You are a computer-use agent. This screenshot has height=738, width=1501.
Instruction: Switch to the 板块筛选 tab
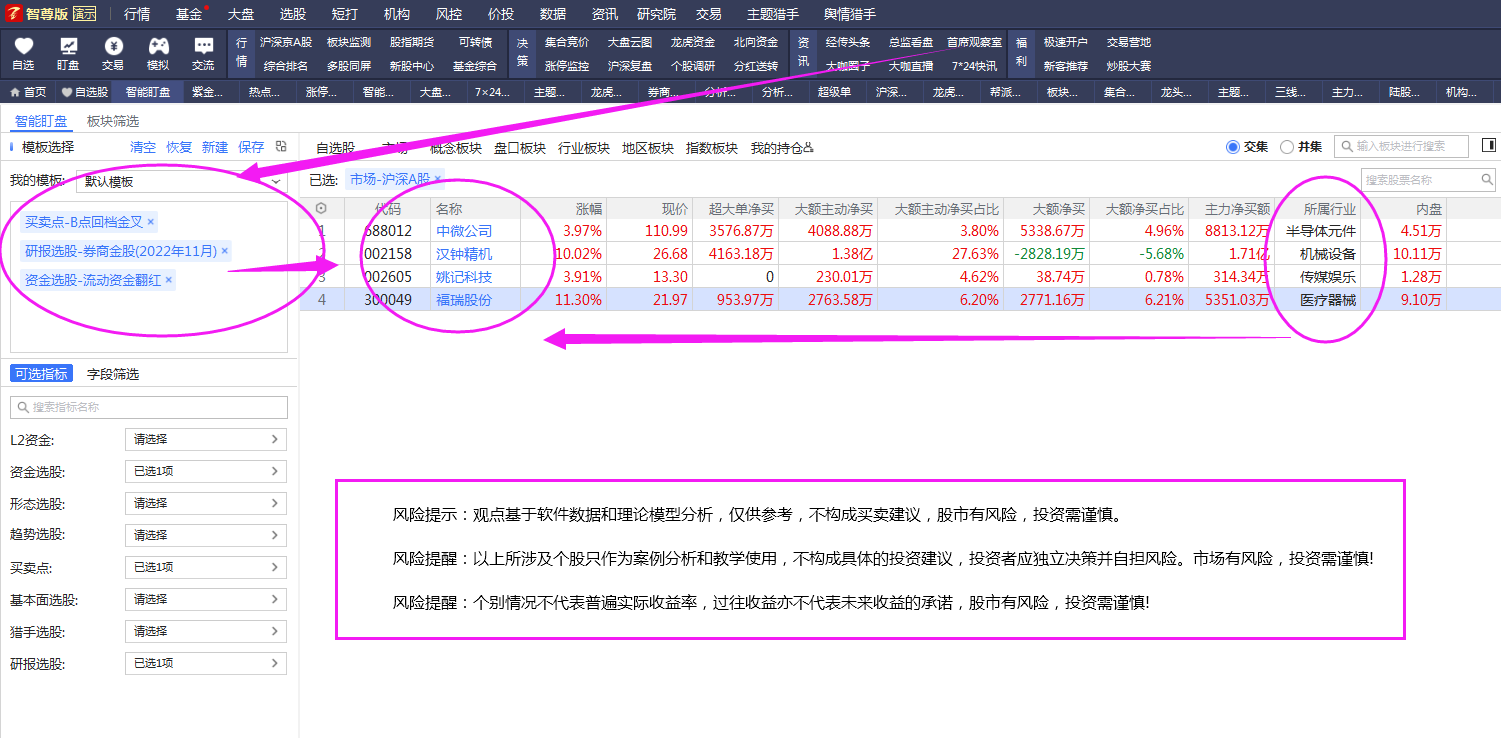click(x=113, y=121)
